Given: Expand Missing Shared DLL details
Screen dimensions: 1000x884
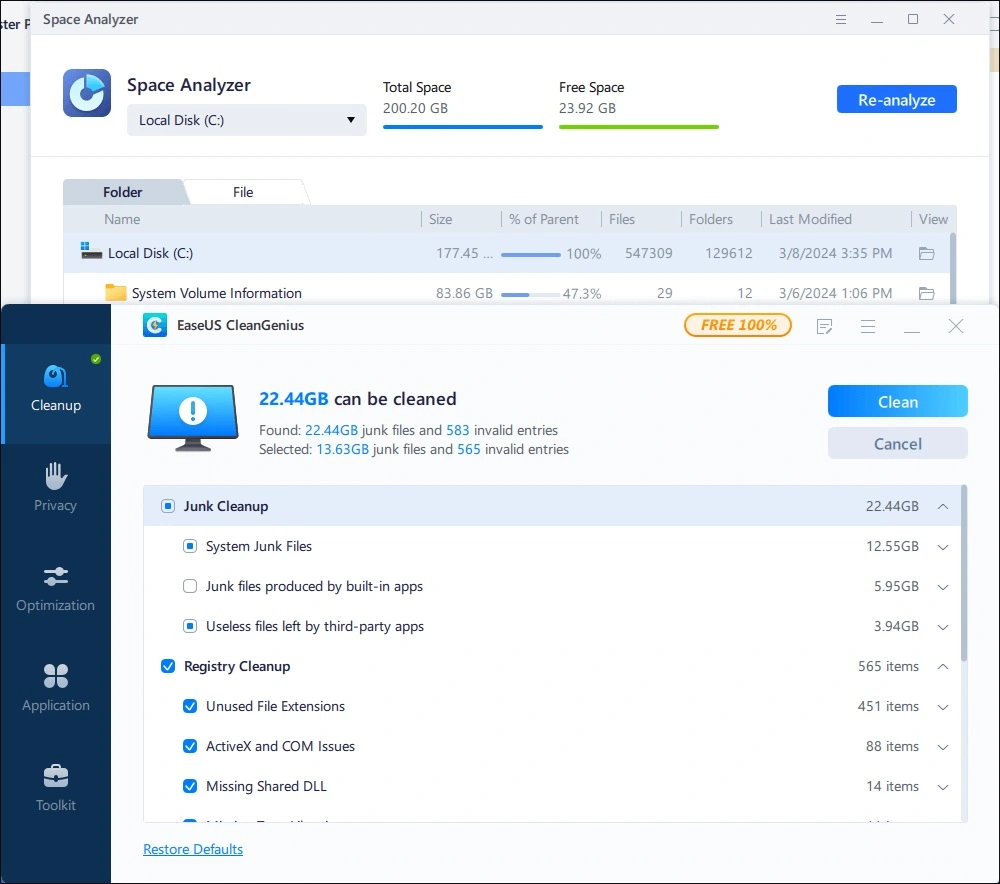Looking at the screenshot, I should pyautogui.click(x=943, y=787).
